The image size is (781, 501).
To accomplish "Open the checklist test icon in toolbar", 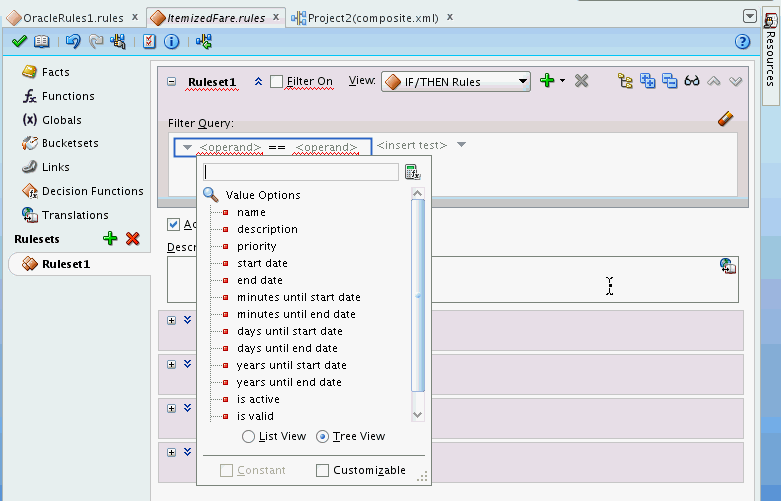I will coord(149,41).
